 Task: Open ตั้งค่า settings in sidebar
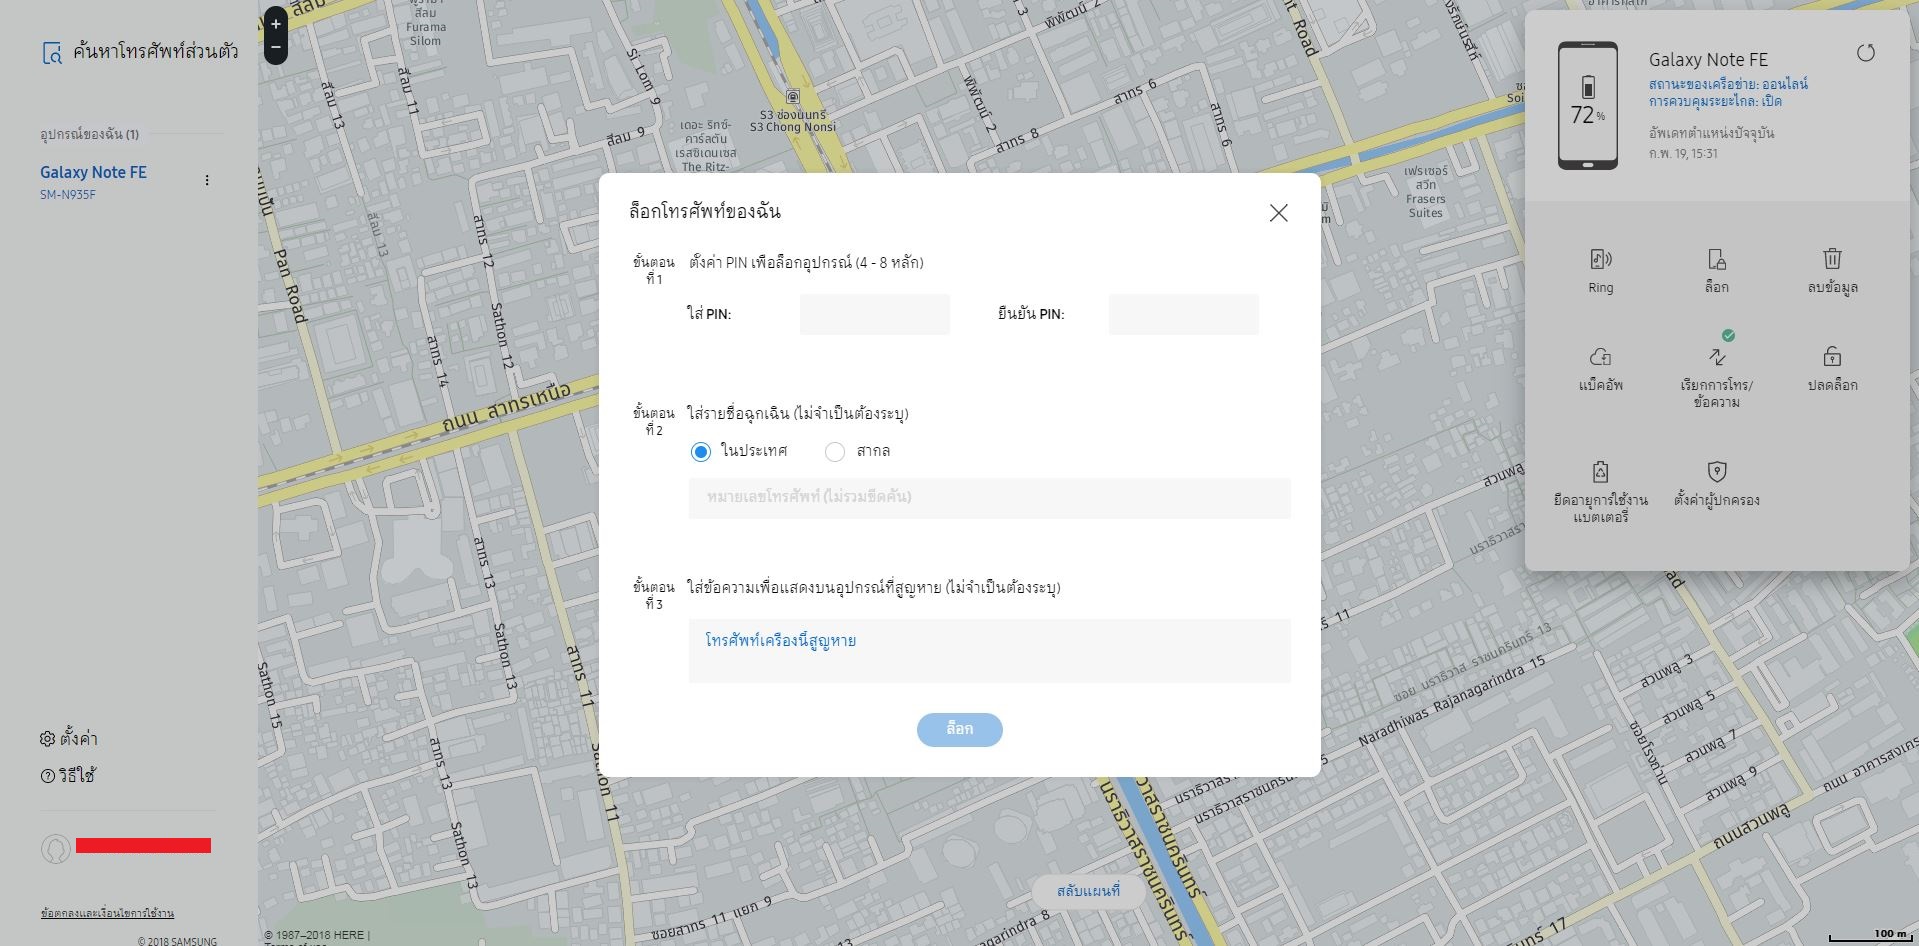coord(68,739)
